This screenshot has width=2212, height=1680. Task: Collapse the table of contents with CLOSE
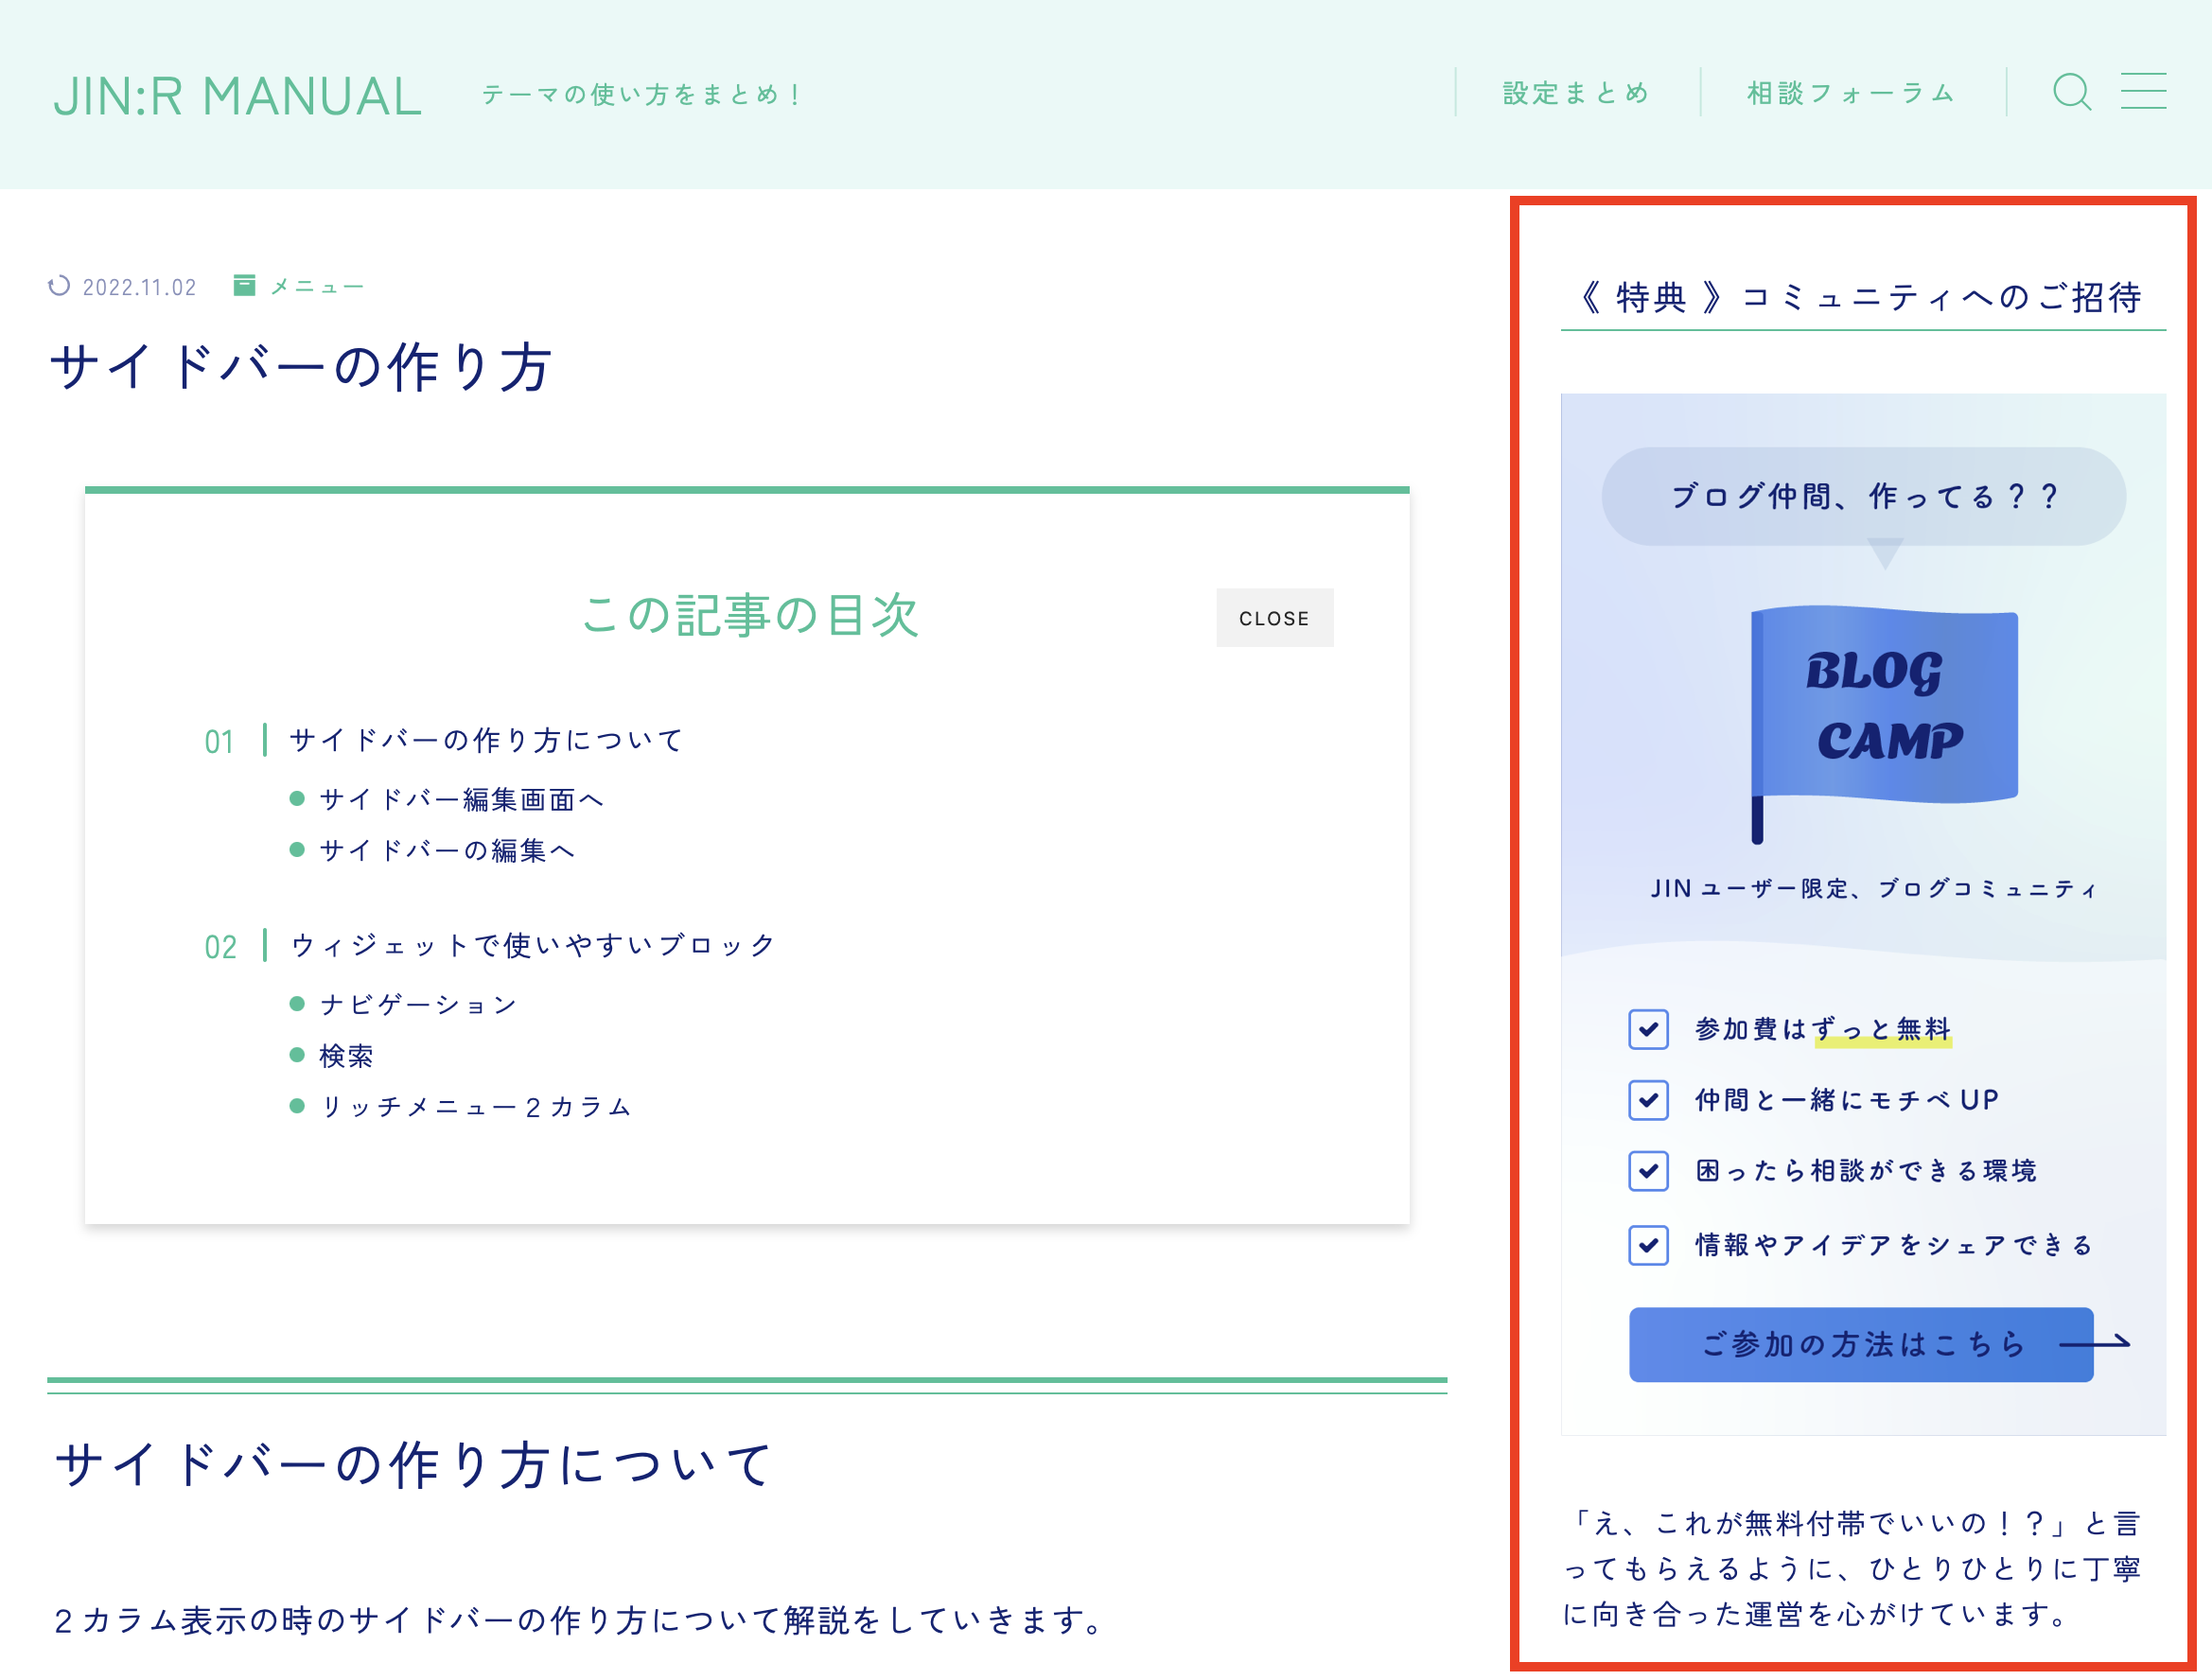pos(1274,617)
